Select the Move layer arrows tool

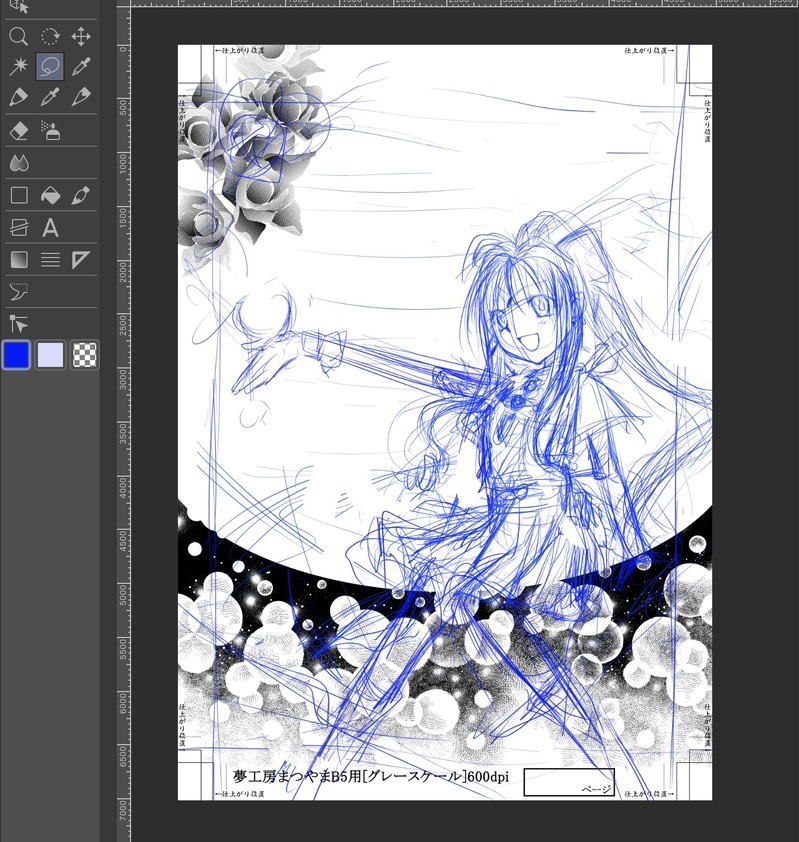point(81,37)
